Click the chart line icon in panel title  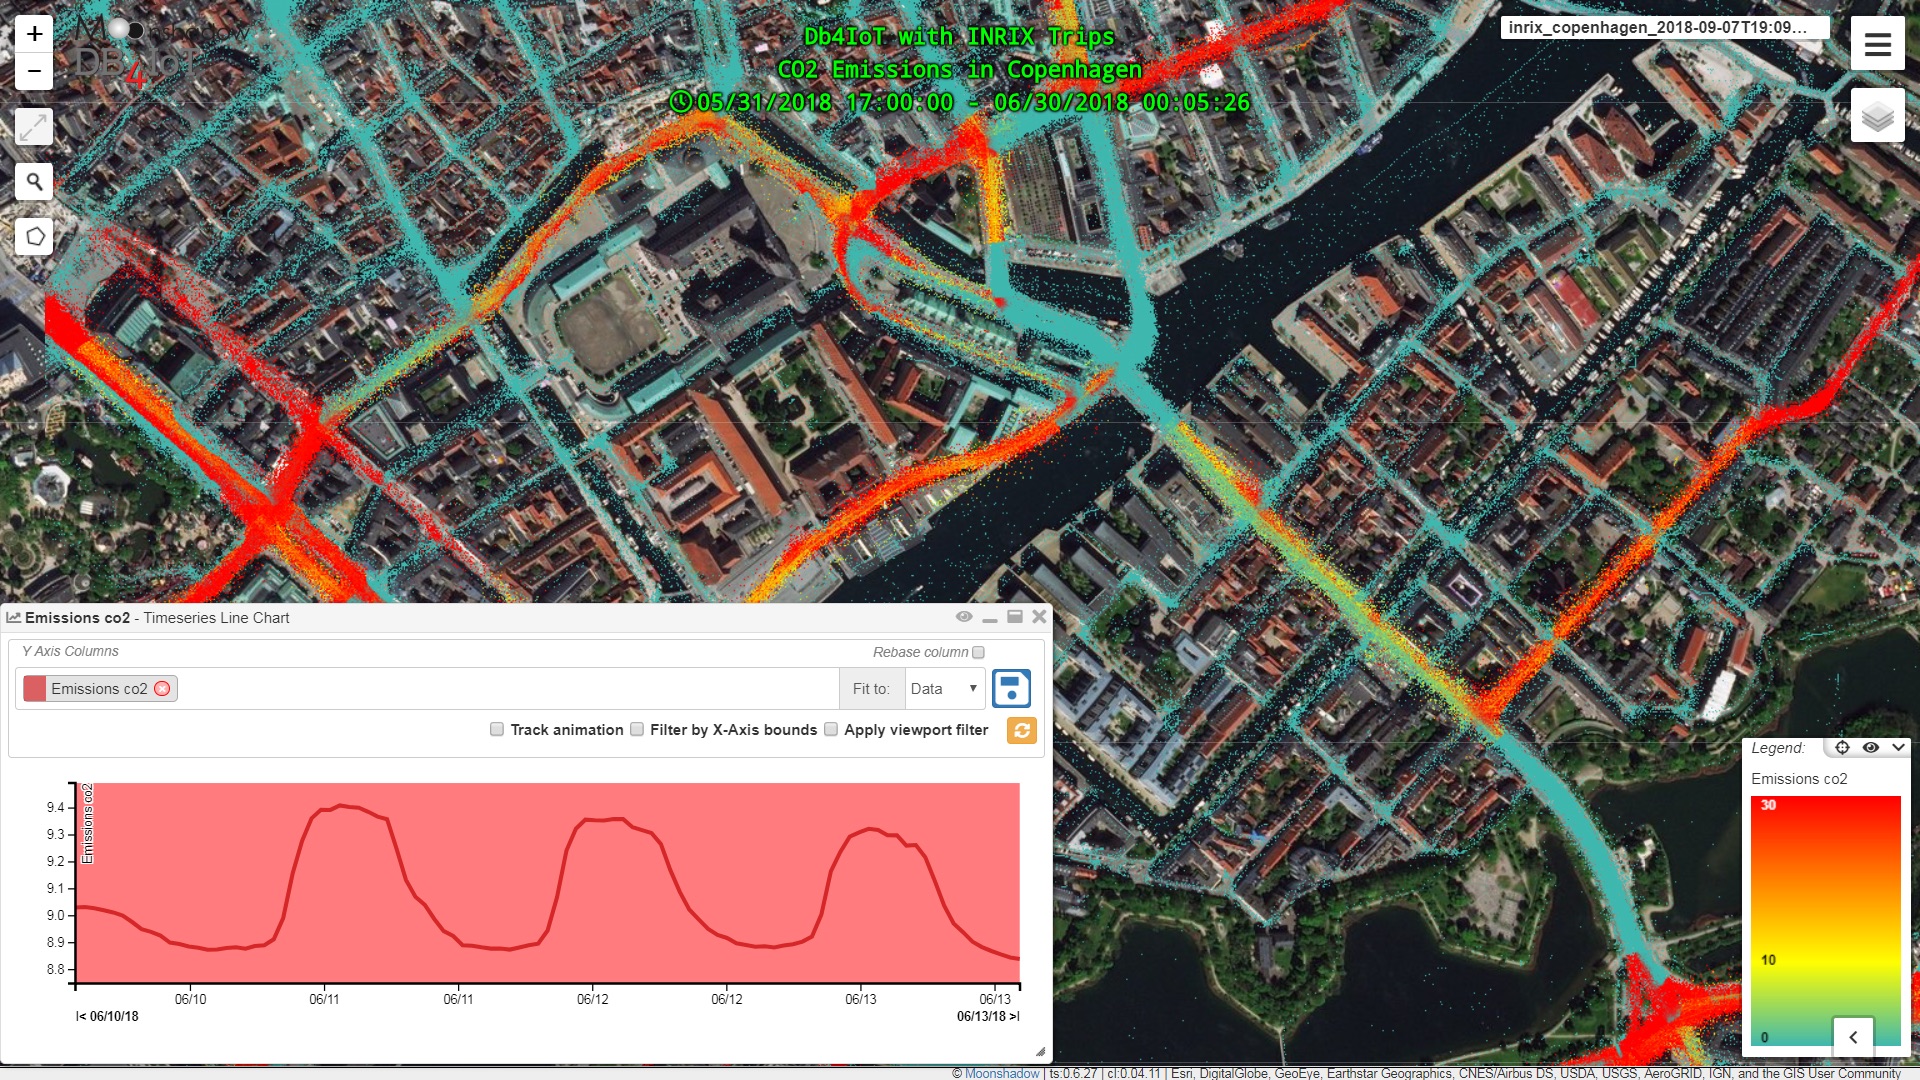coord(14,618)
